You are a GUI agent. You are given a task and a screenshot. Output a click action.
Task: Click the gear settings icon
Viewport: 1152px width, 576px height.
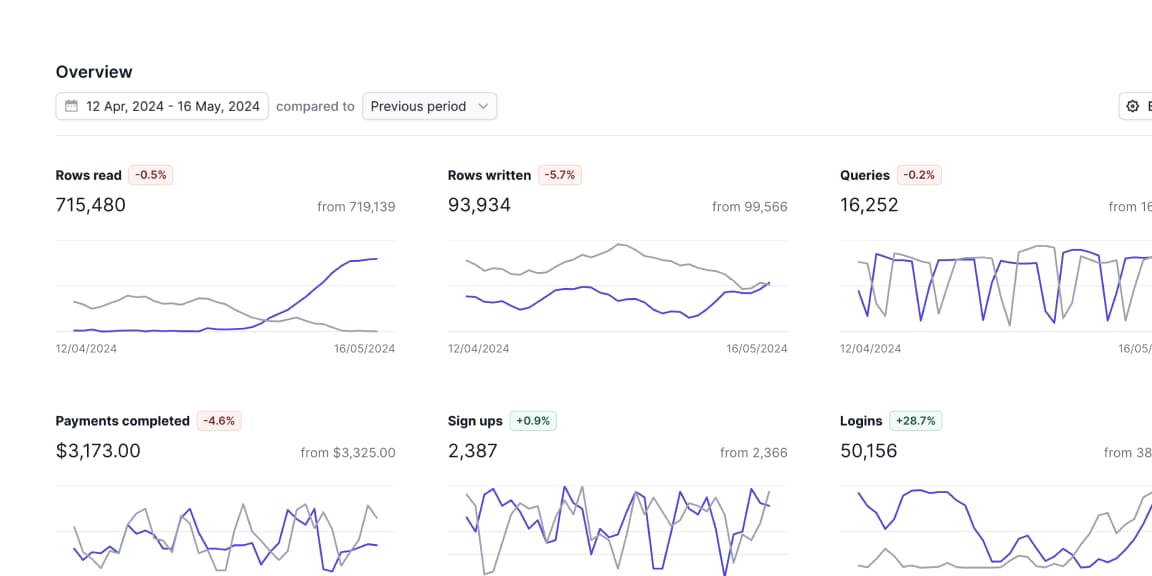[x=1133, y=106]
